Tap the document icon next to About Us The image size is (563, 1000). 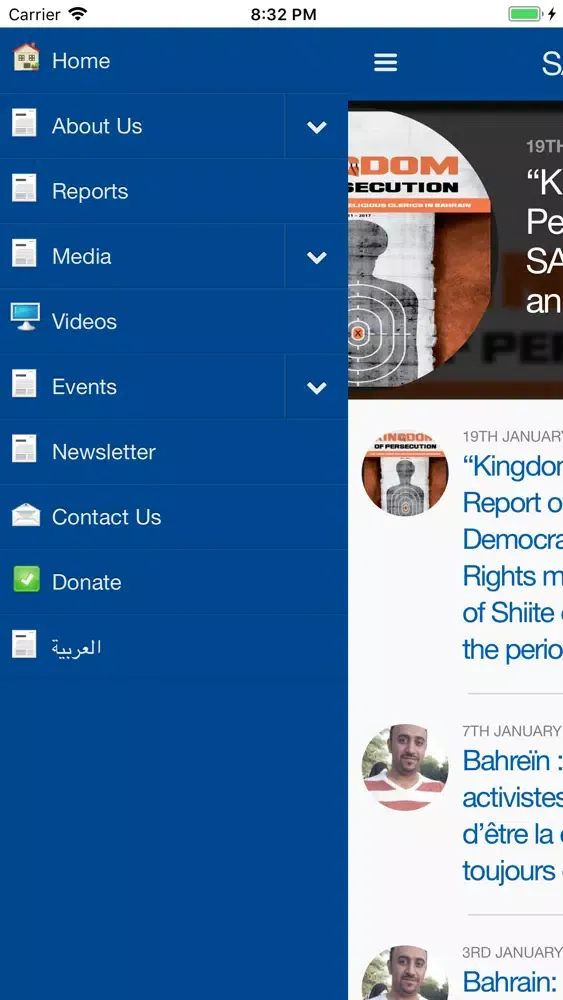pos(24,123)
